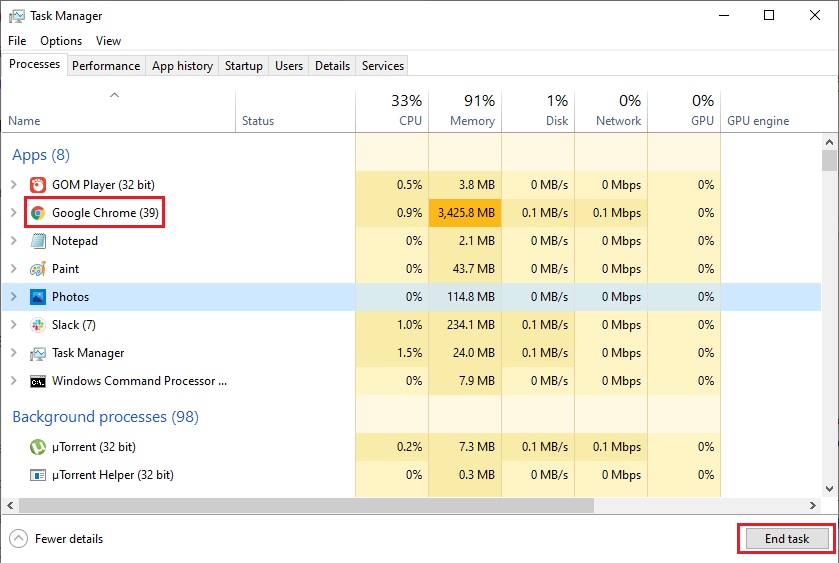The image size is (839, 563).
Task: Click the GOM Player app icon
Action: [37, 185]
